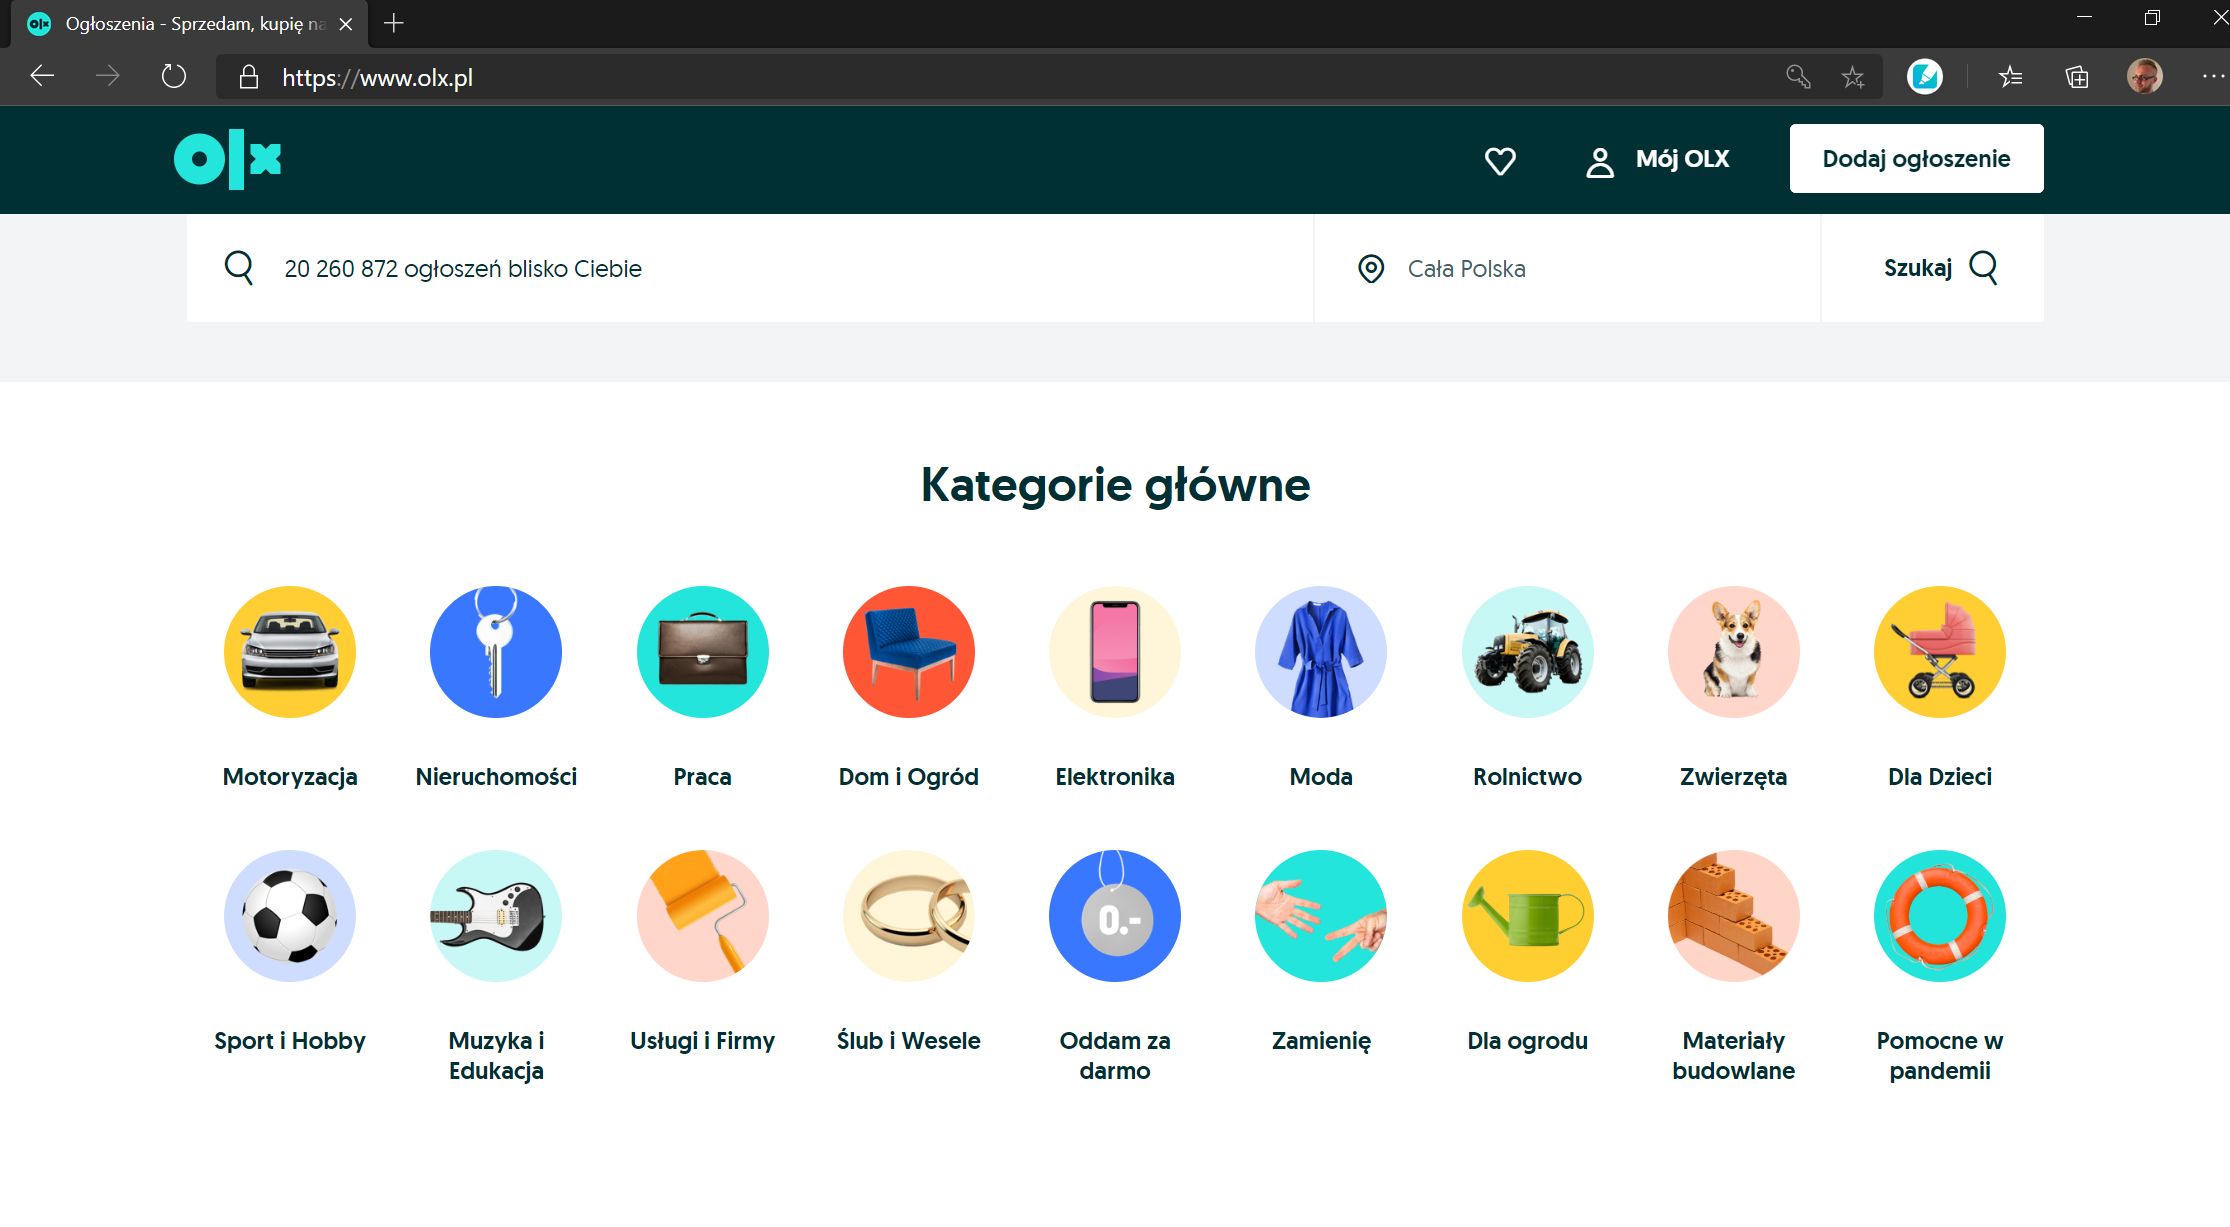Viewport: 2230px width, 1227px height.
Task: Open the Muzyka i Edukacja guitar icon
Action: pyautogui.click(x=495, y=915)
